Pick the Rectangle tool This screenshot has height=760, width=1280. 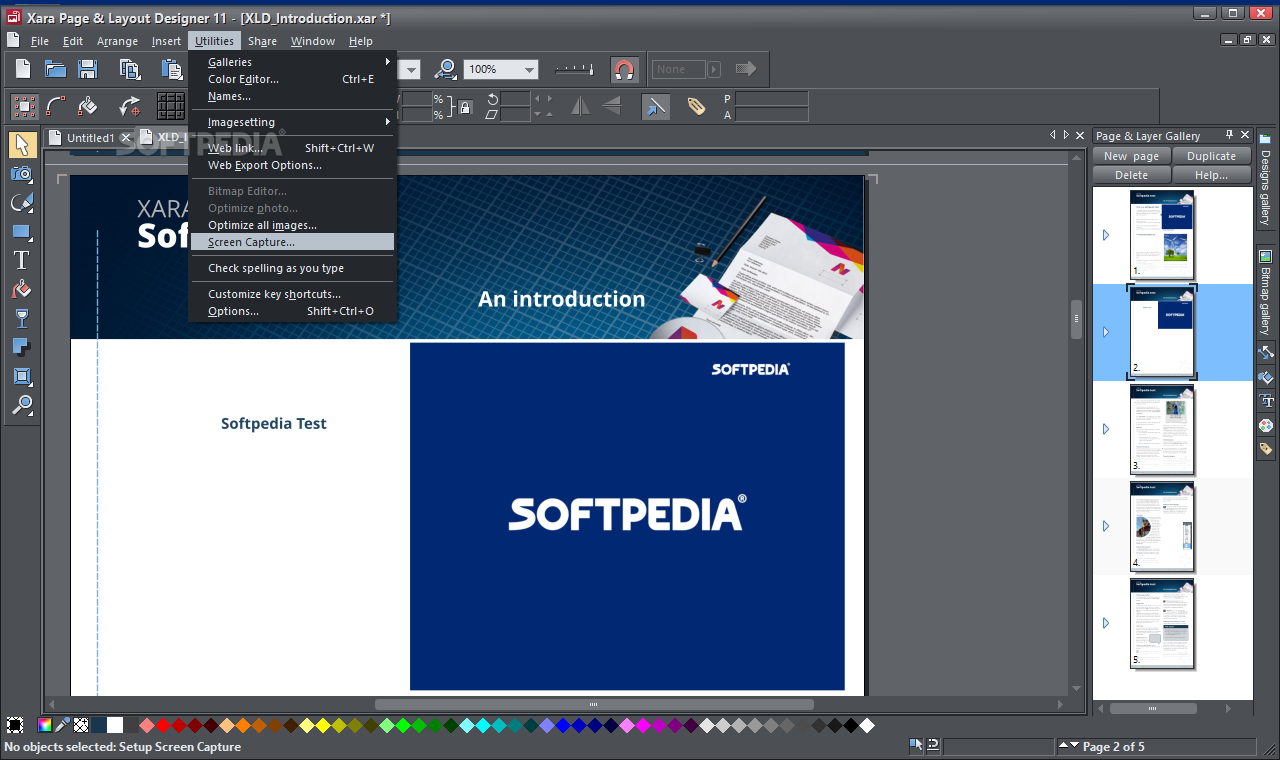tap(22, 232)
